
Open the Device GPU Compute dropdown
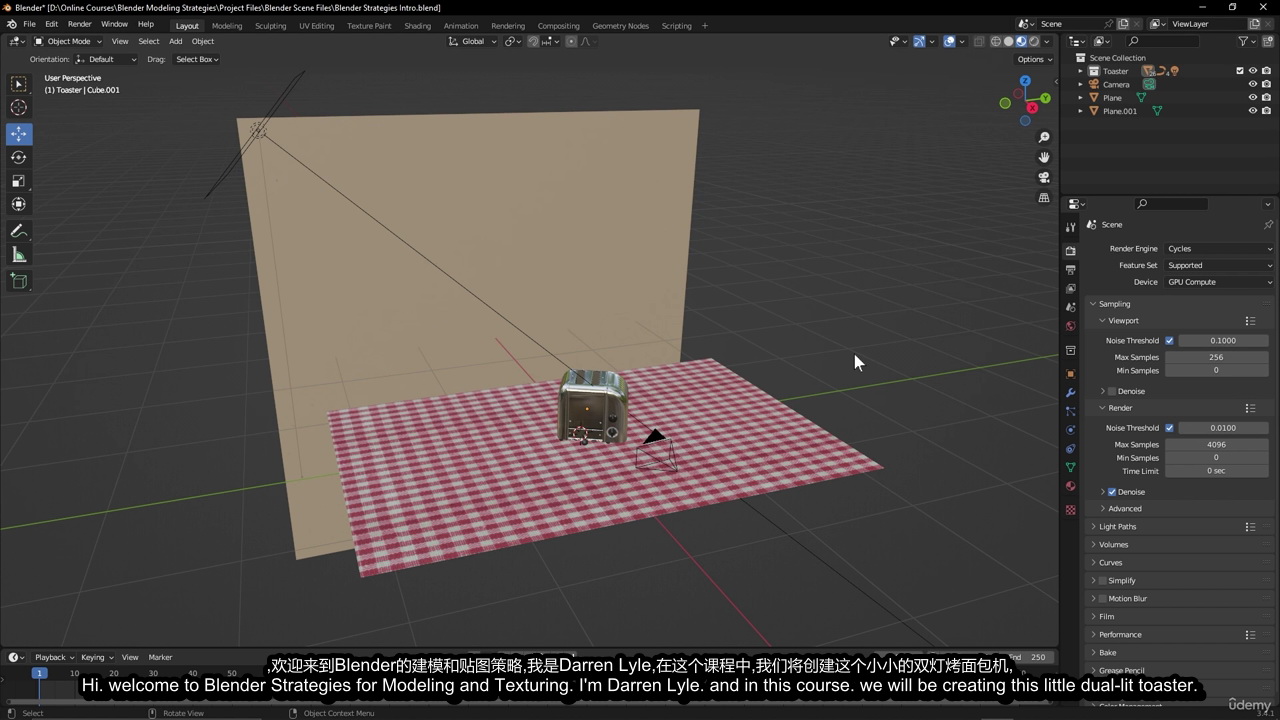[1220, 282]
